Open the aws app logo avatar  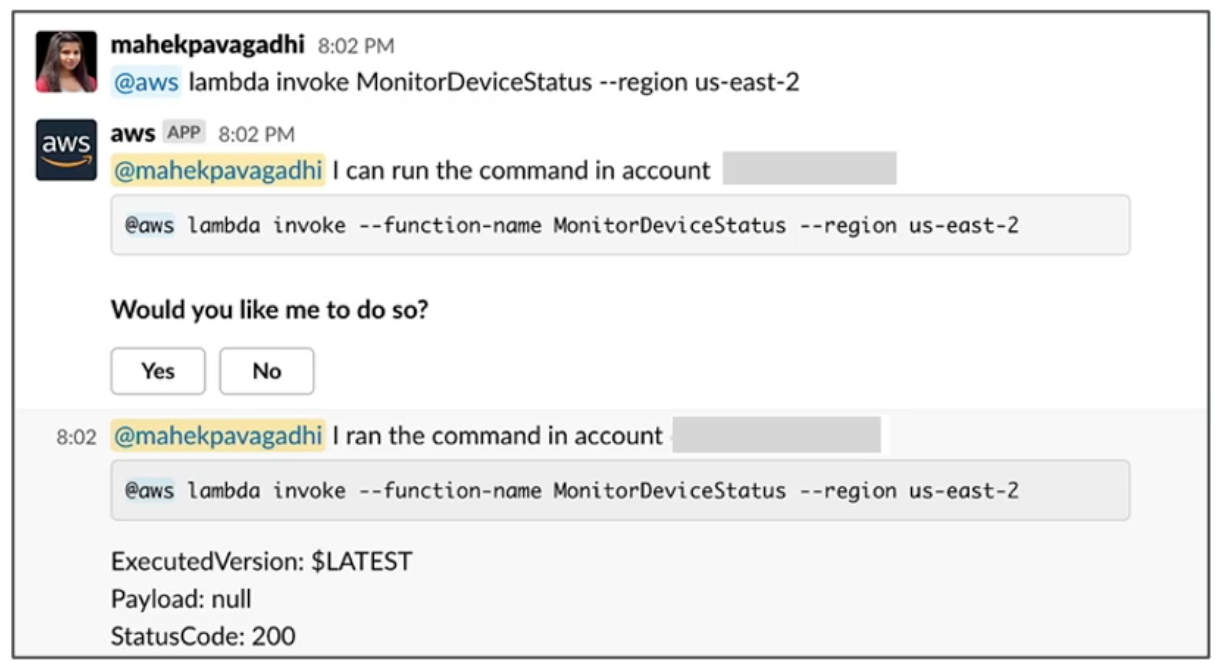click(66, 150)
